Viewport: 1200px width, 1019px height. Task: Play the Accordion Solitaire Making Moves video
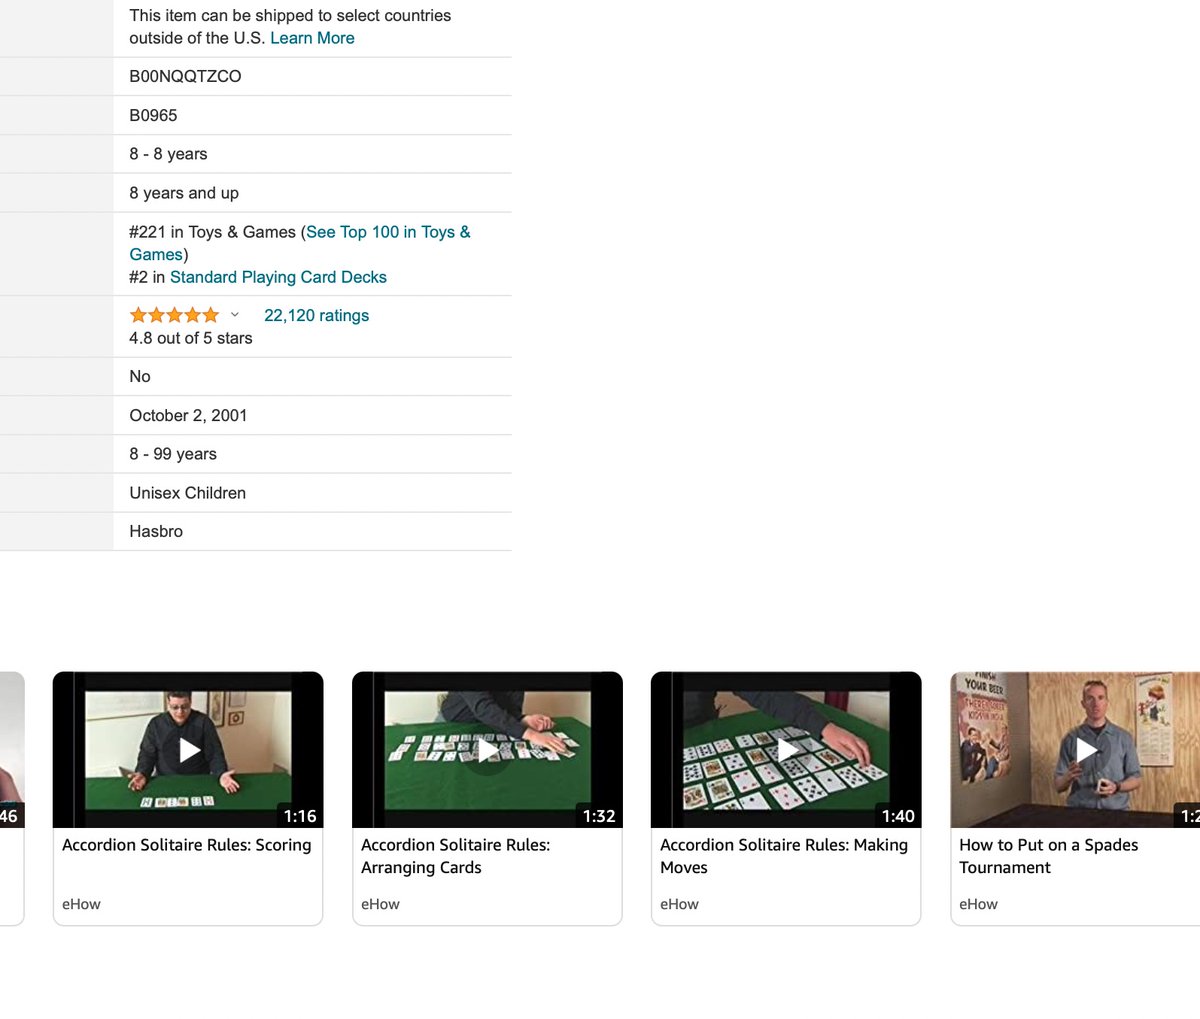point(787,750)
